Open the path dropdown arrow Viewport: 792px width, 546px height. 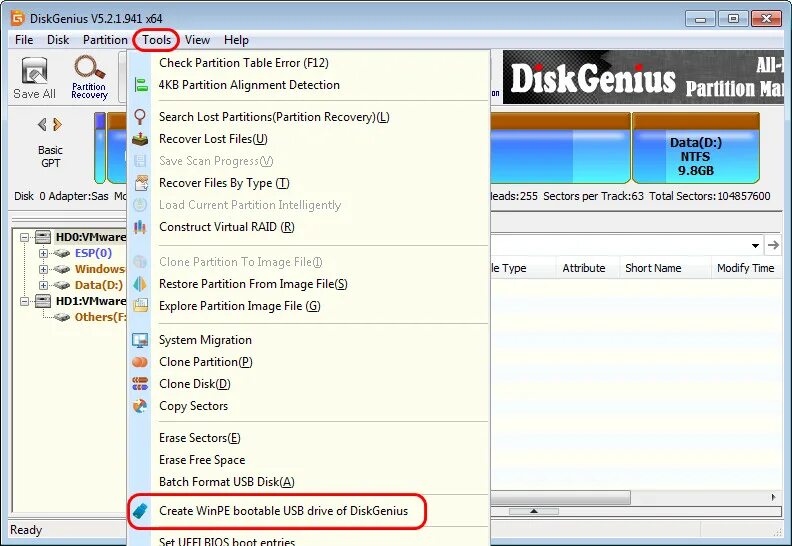pos(755,245)
